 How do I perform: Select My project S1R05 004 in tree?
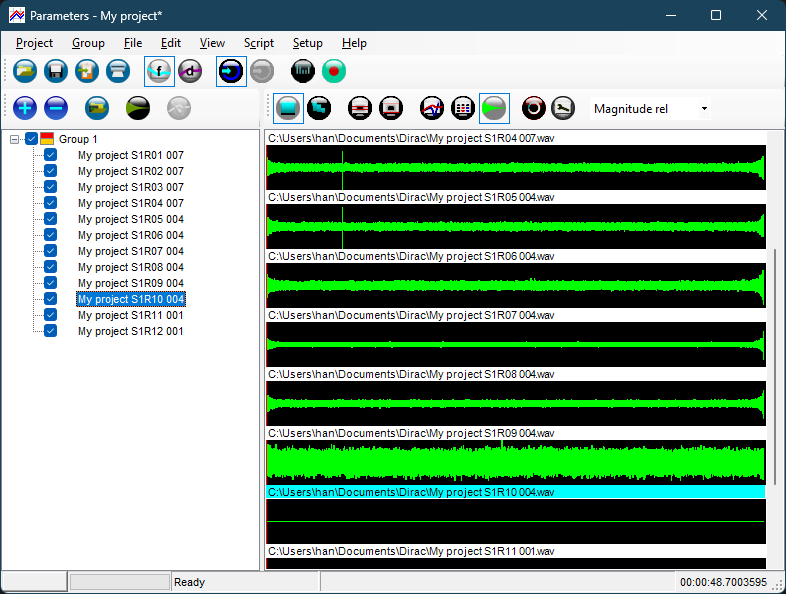click(x=130, y=219)
